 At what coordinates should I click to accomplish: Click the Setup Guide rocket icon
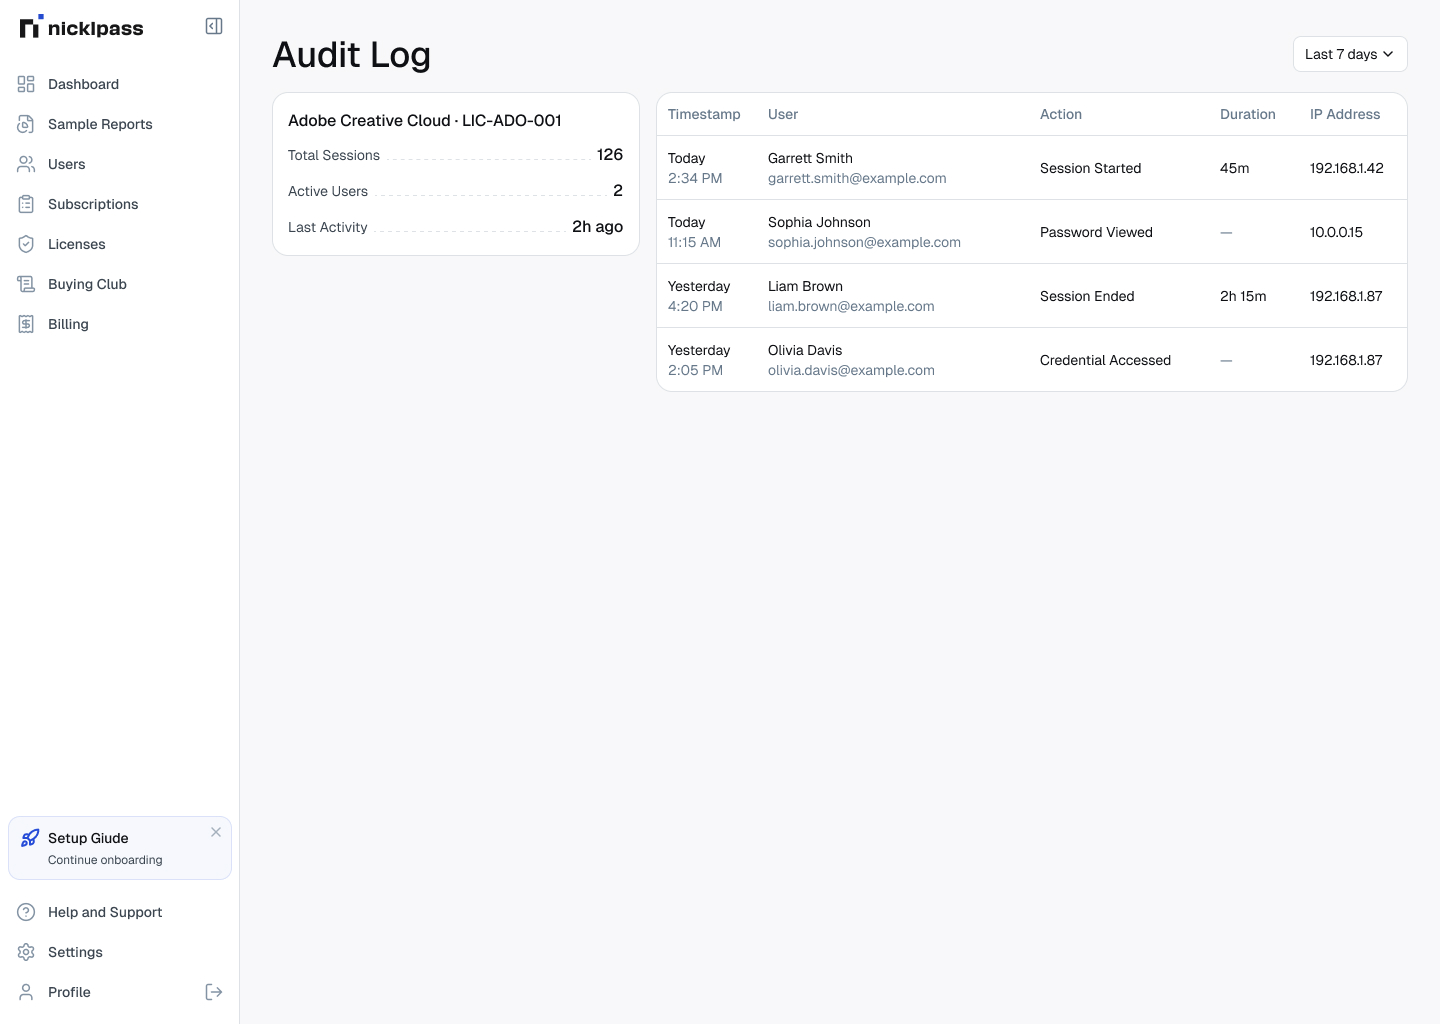(x=30, y=838)
